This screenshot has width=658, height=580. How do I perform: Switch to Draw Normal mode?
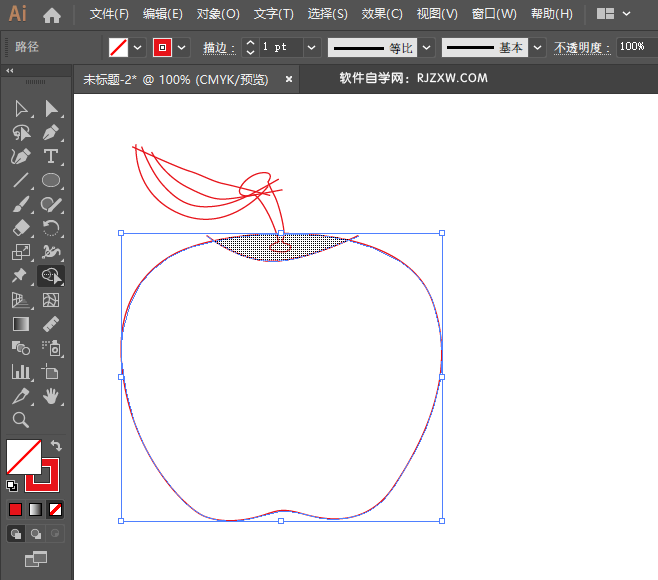16,534
